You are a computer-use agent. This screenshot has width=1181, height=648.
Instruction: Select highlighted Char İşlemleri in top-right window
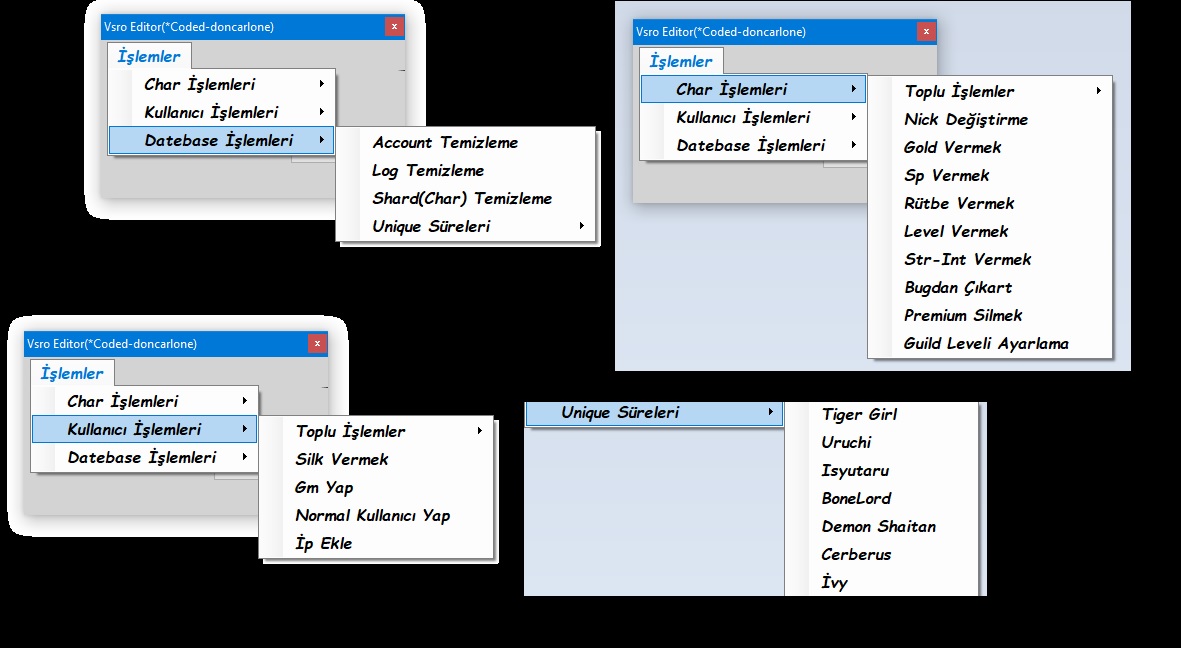coord(753,90)
